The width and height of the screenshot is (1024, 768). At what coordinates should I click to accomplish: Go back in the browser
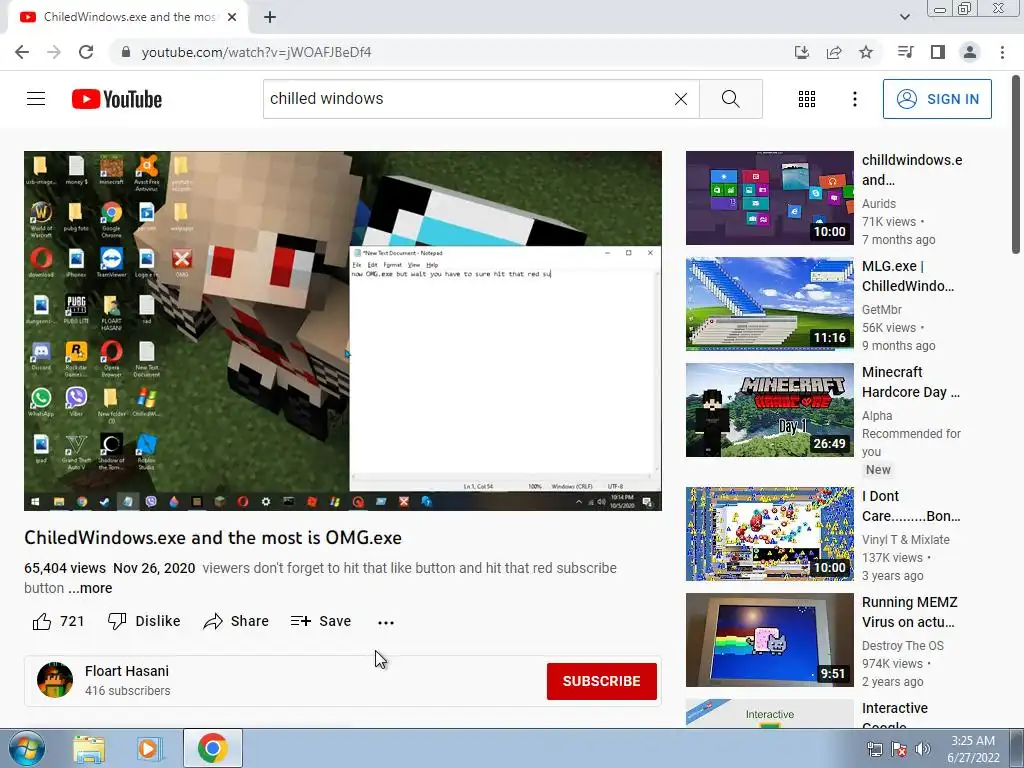point(22,52)
